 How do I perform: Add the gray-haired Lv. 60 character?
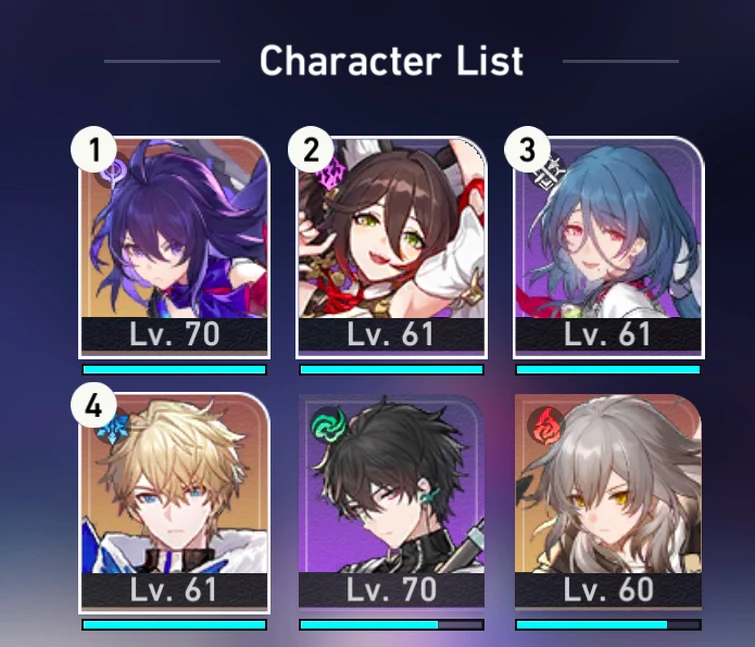609,501
